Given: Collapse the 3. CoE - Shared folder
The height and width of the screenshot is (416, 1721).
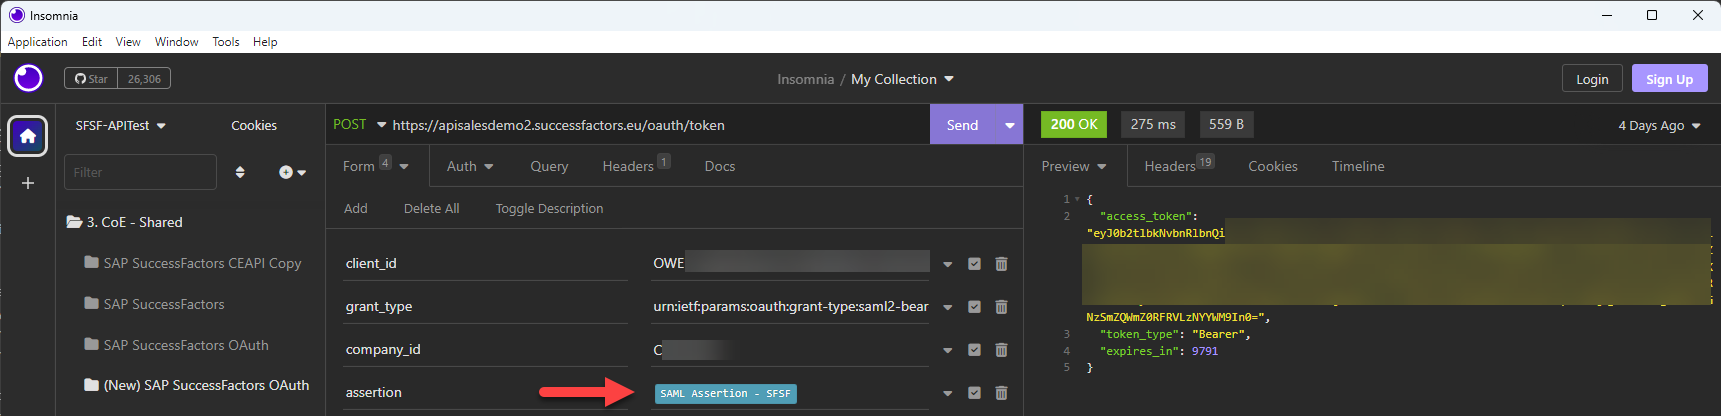Looking at the screenshot, I should [124, 222].
